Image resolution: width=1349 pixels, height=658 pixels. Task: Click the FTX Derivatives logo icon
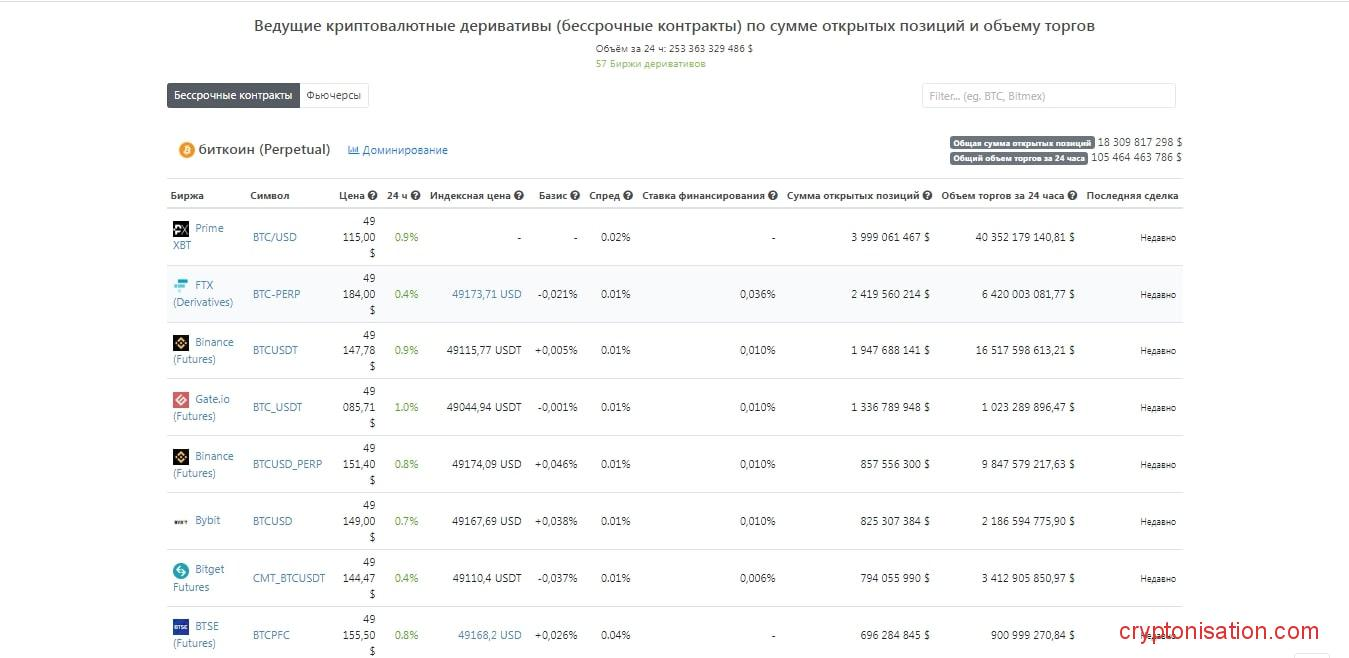(181, 286)
